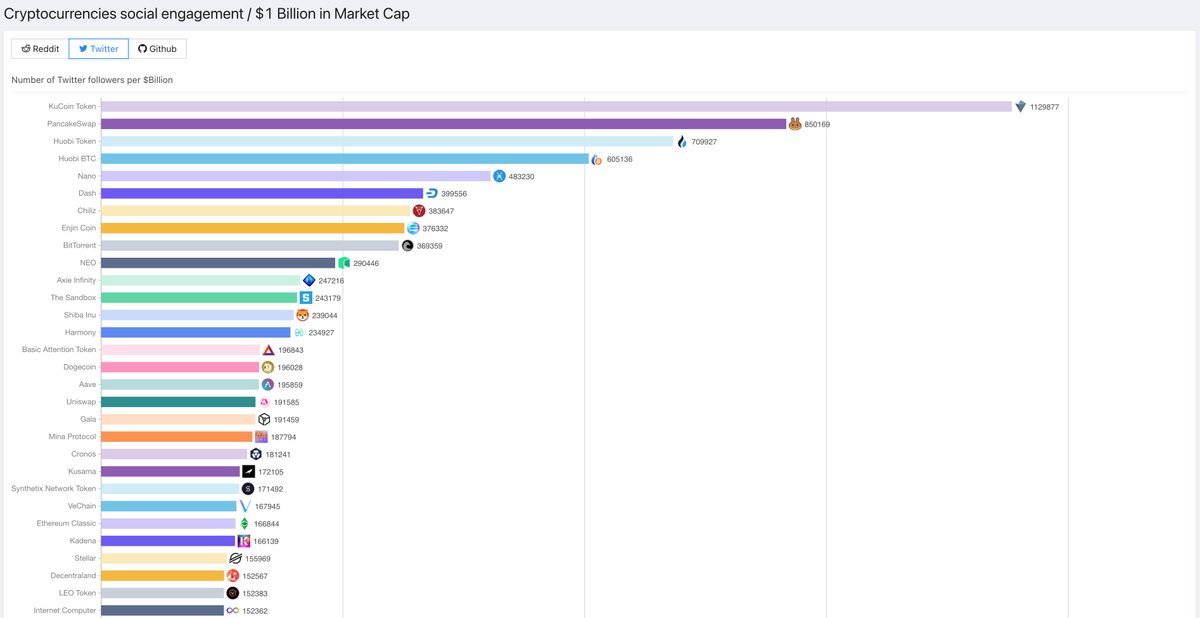Image resolution: width=1200 pixels, height=618 pixels.
Task: Click the Enjin Coin orange bar
Action: pyautogui.click(x=253, y=228)
